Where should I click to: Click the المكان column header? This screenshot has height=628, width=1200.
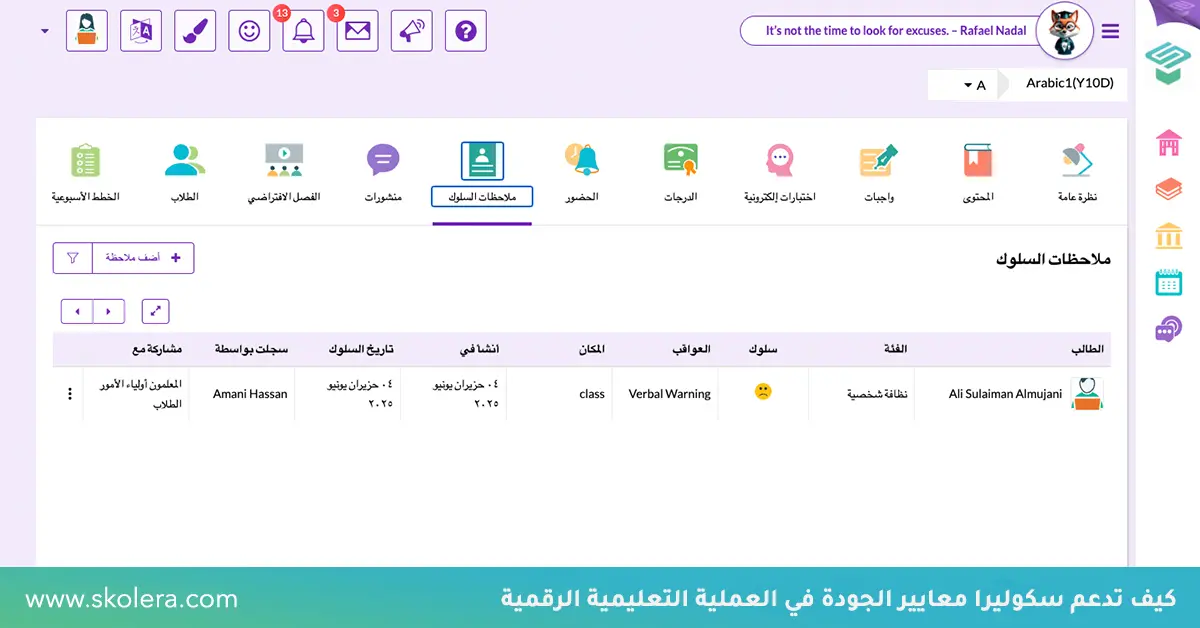click(x=591, y=349)
